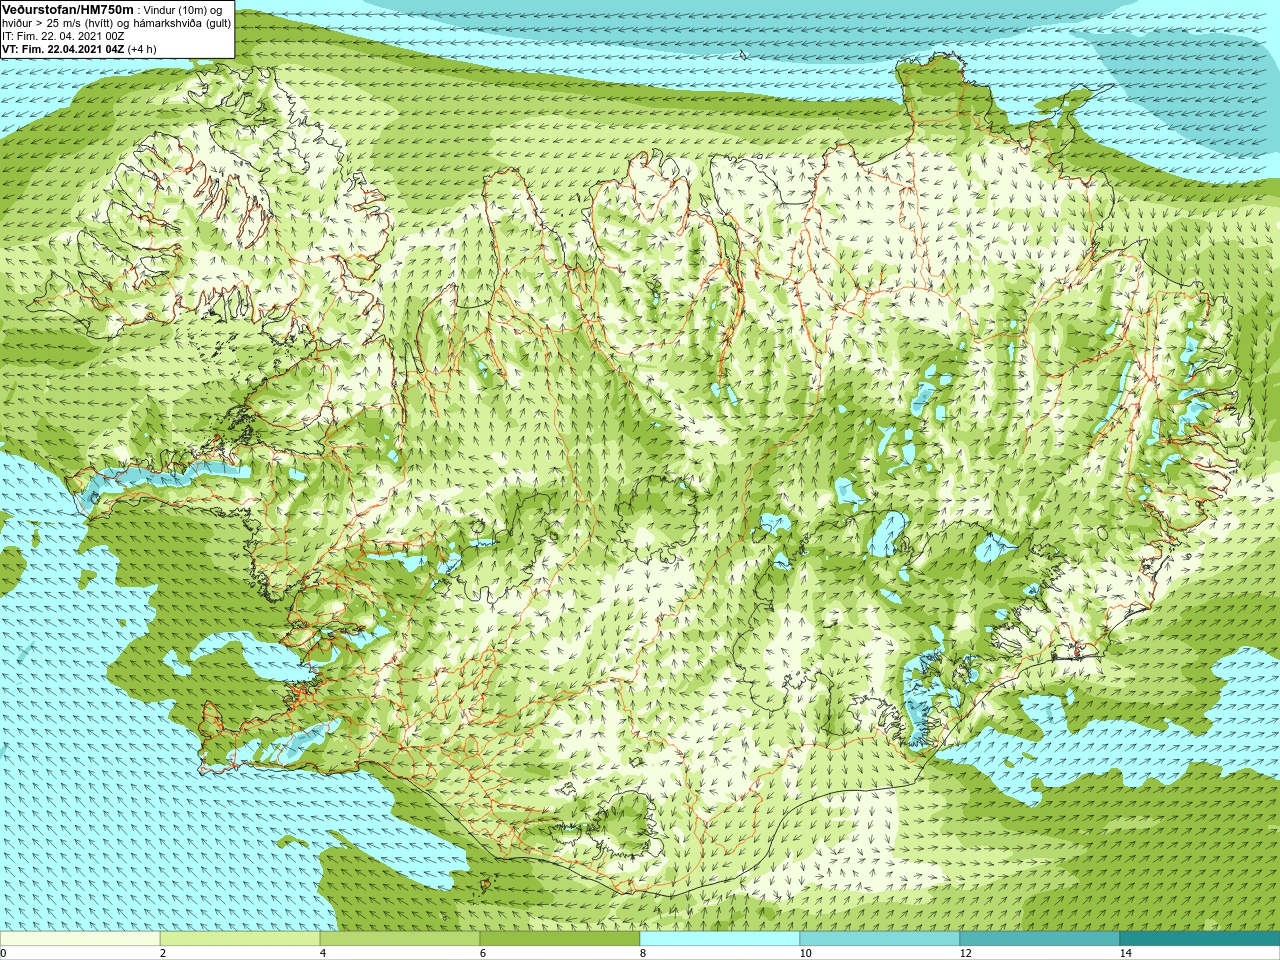The height and width of the screenshot is (960, 1280).
Task: Click the '0' label on the wind scale
Action: pyautogui.click(x=3, y=953)
